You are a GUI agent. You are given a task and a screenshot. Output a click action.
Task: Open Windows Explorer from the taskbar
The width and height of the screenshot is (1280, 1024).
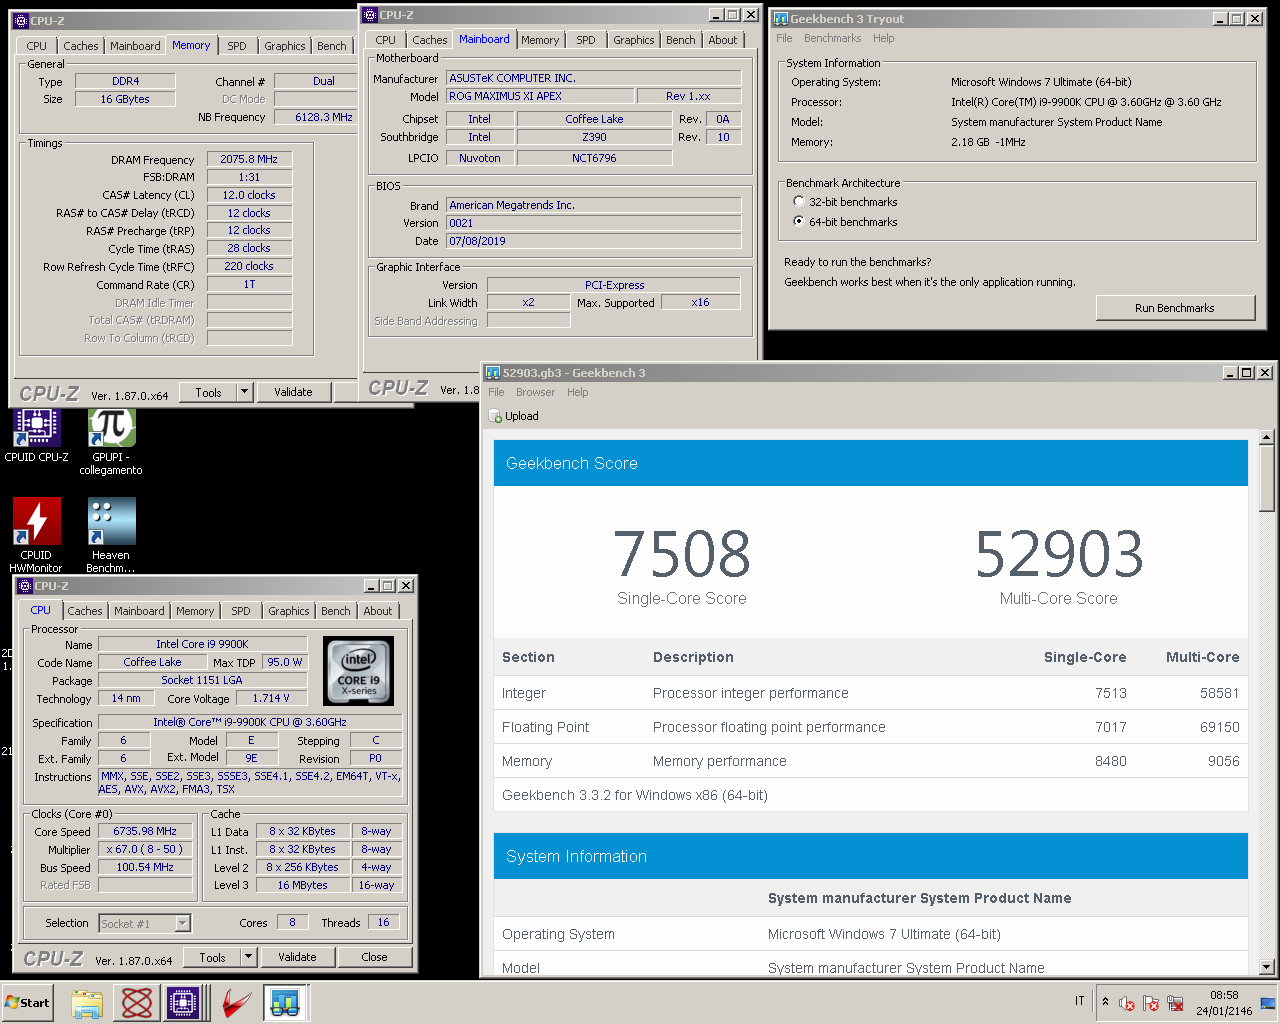tap(87, 1003)
